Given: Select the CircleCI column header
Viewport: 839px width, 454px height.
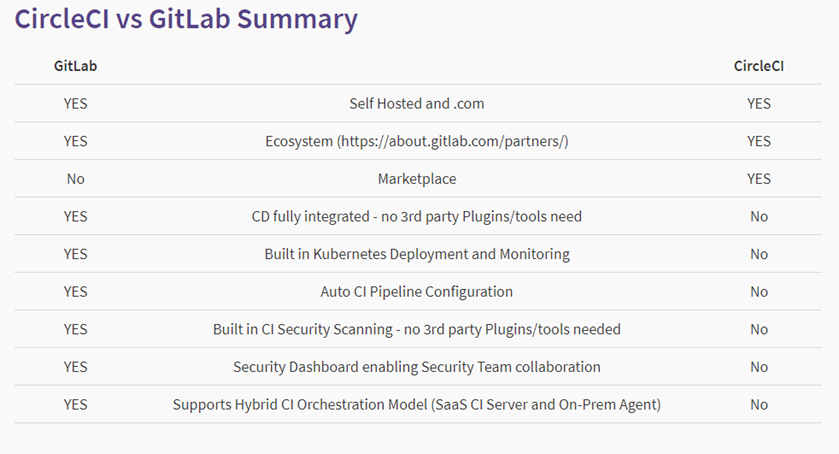Looking at the screenshot, I should click(758, 66).
